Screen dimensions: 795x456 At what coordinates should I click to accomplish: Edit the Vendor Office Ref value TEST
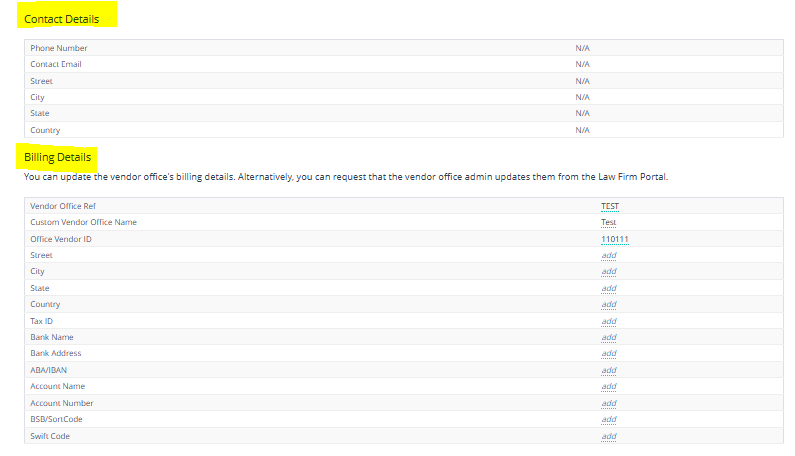[x=610, y=206]
